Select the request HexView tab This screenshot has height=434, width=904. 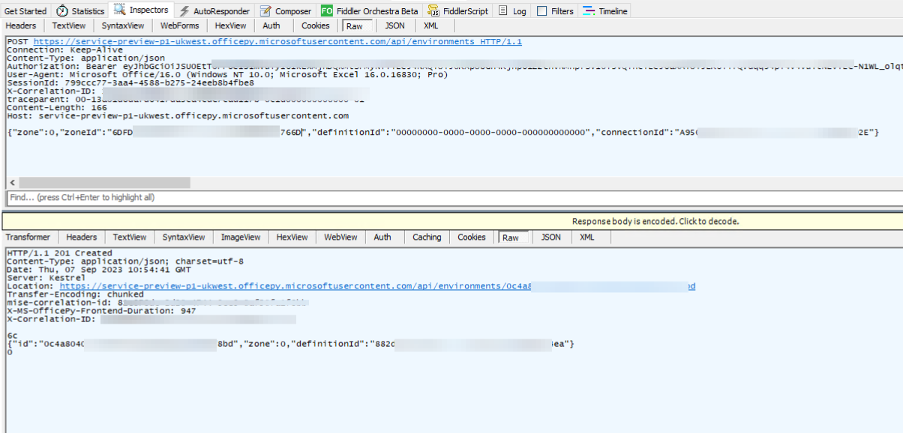(x=231, y=26)
